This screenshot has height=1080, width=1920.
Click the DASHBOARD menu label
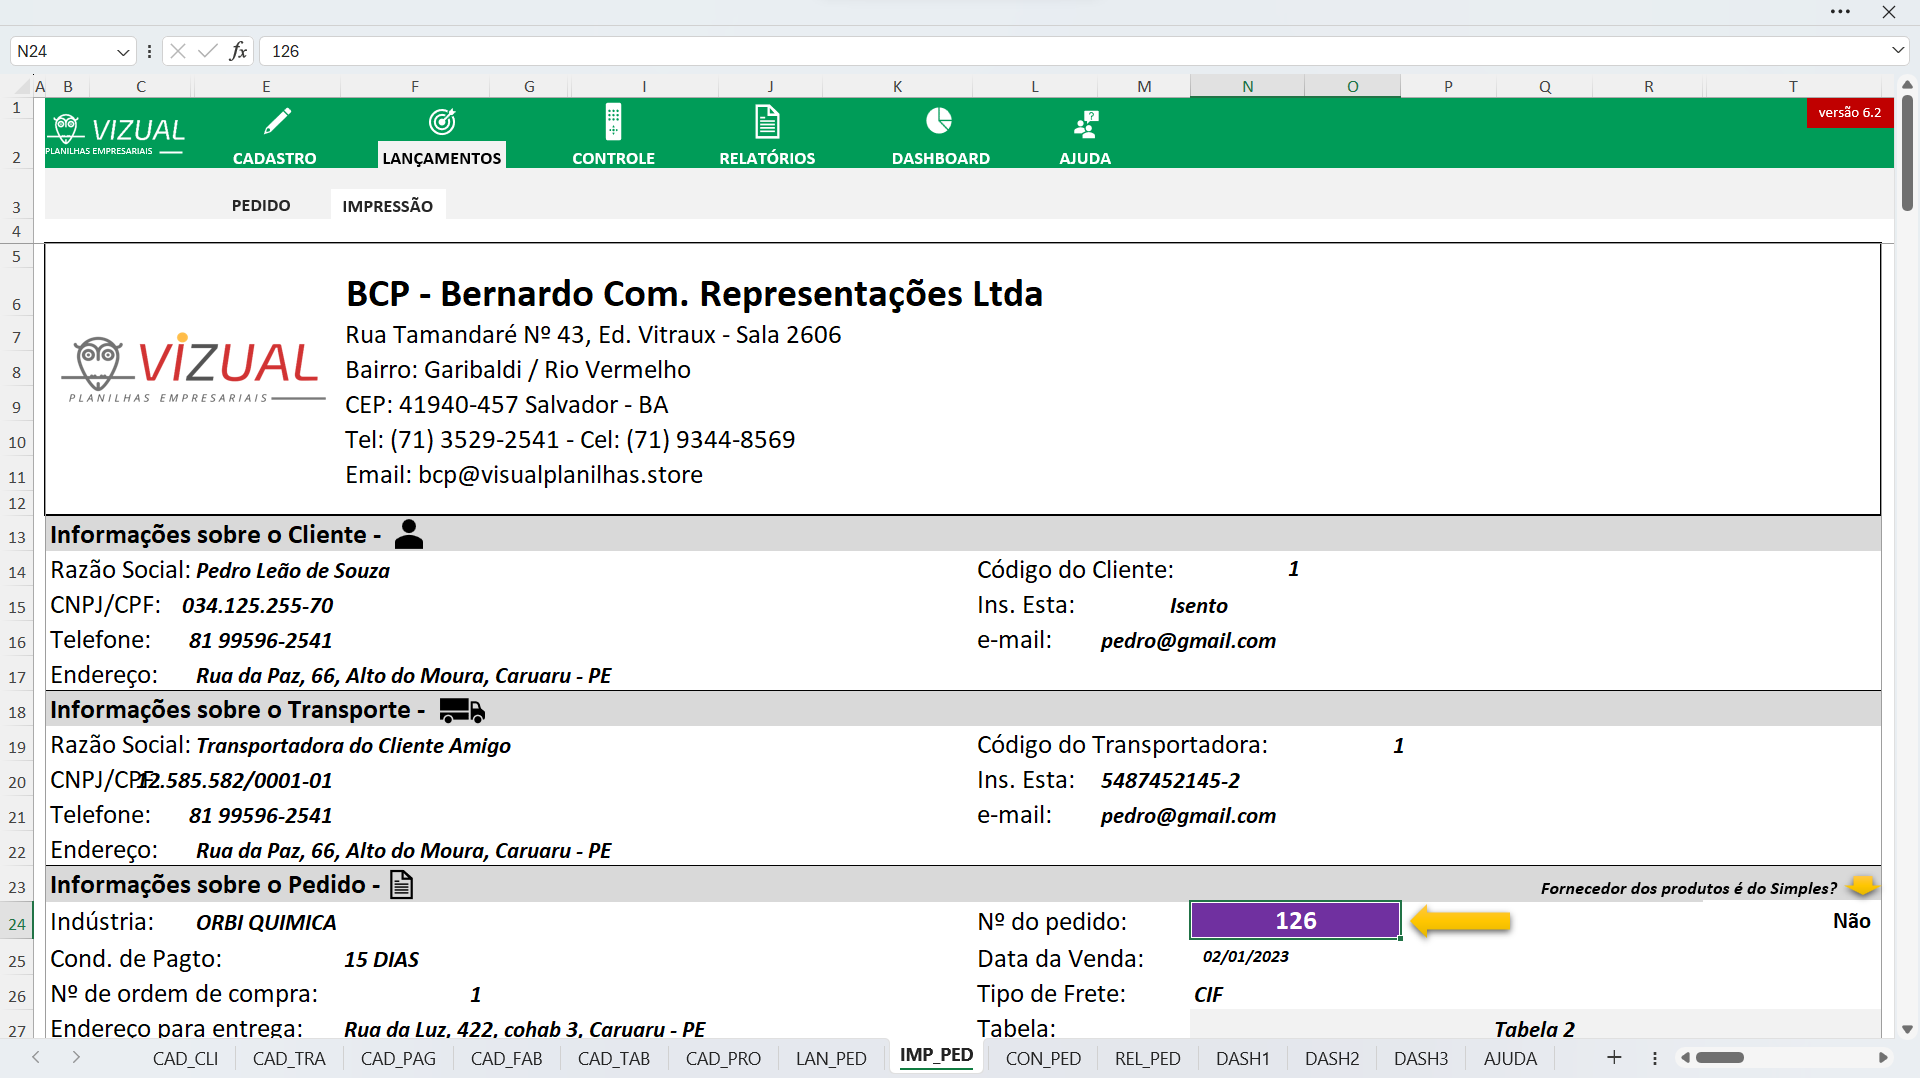click(x=941, y=158)
